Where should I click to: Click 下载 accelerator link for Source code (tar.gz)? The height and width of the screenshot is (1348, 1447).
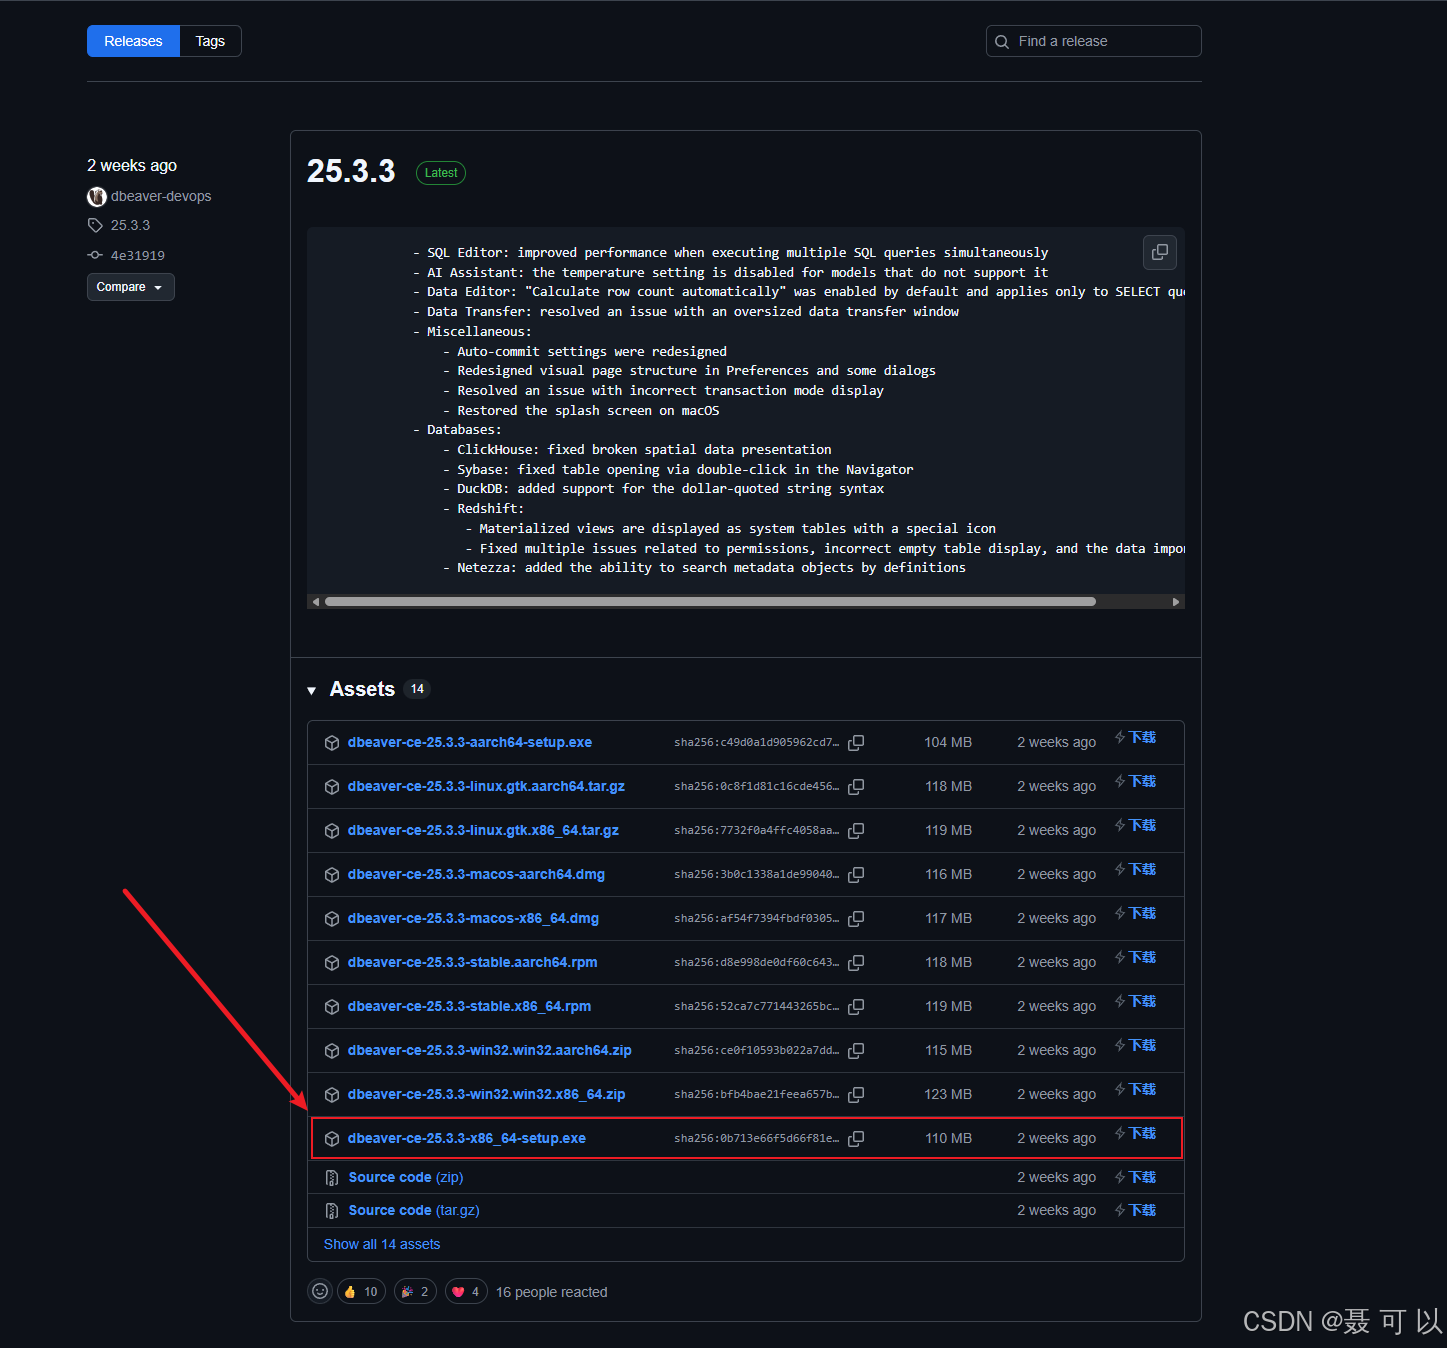(x=1136, y=1210)
